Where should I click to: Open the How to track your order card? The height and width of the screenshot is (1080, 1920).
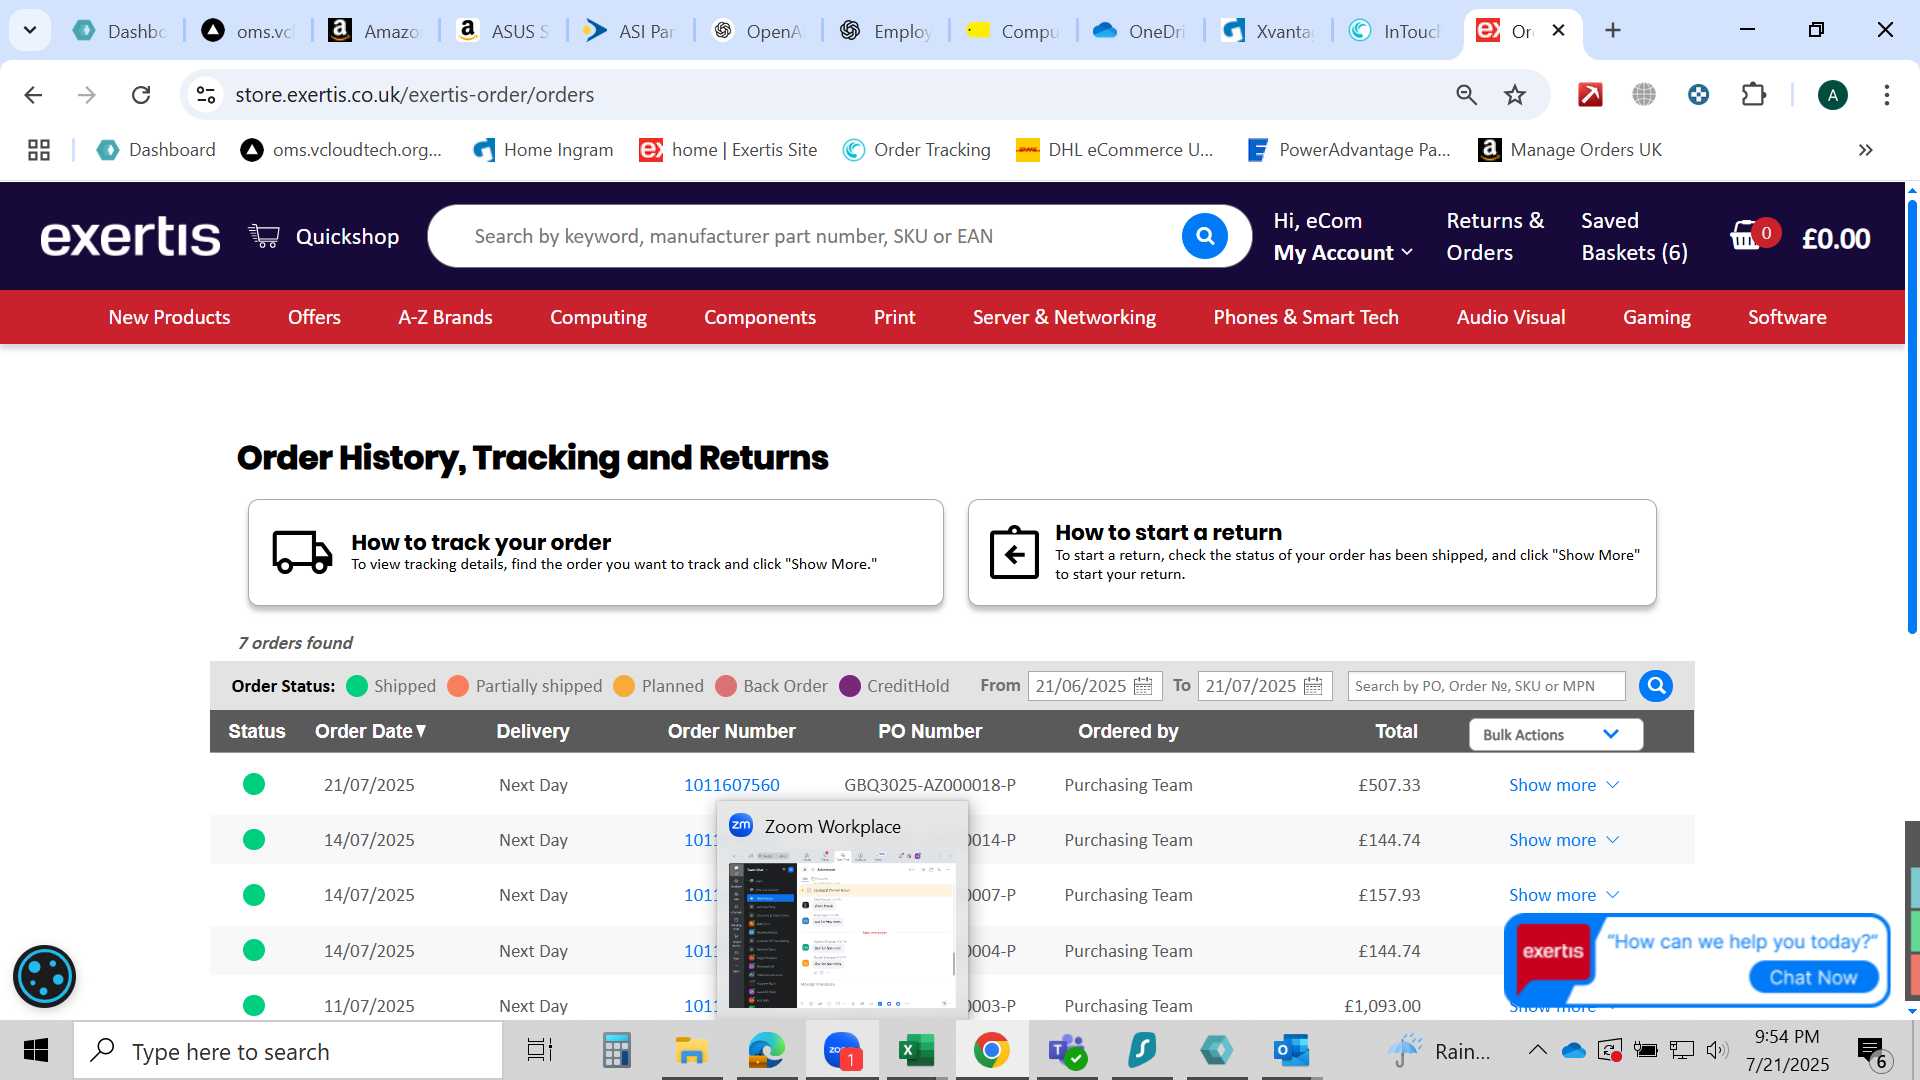click(x=595, y=552)
